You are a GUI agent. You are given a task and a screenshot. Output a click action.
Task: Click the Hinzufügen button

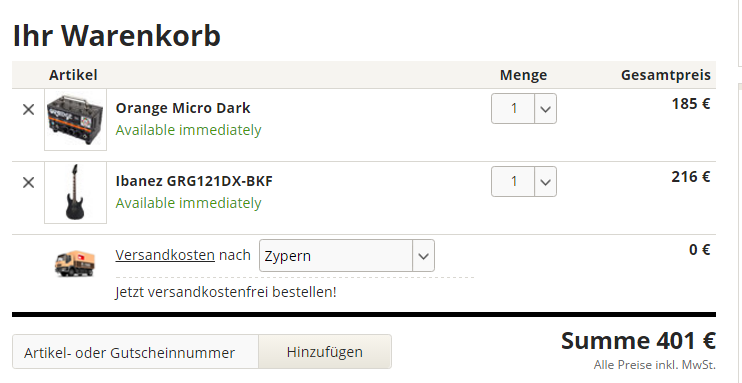coord(325,352)
